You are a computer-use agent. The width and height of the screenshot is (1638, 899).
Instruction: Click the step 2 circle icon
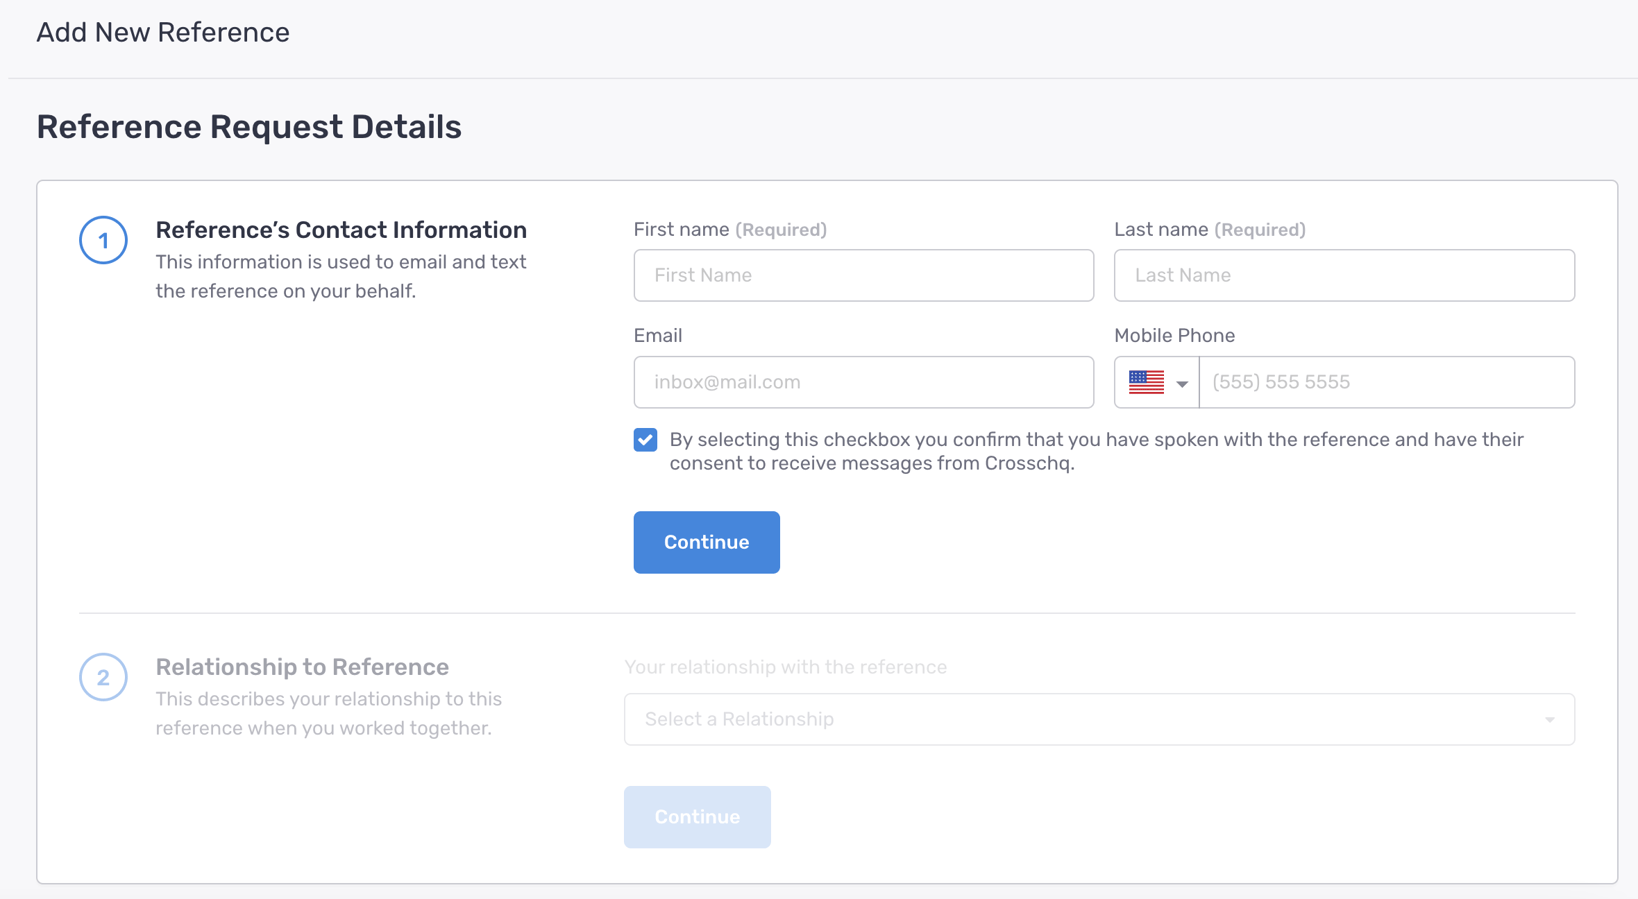click(103, 678)
